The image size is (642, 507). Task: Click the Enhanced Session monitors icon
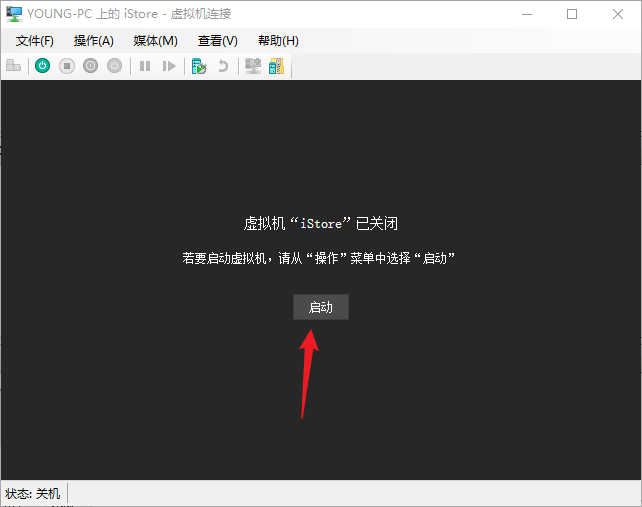pos(253,66)
